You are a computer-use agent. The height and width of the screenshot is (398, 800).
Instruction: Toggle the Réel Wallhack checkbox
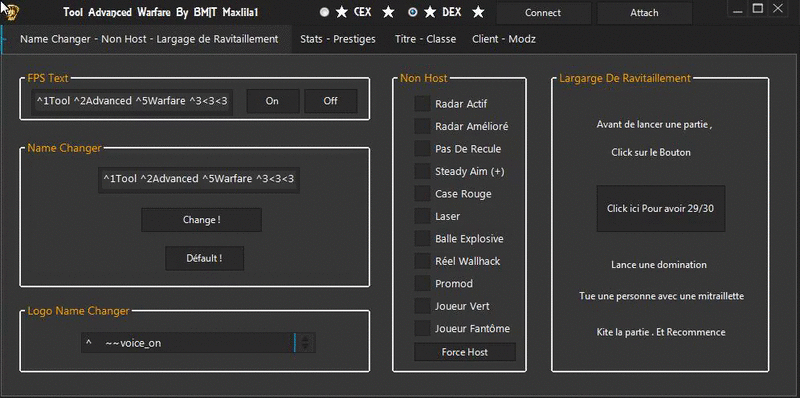(422, 261)
